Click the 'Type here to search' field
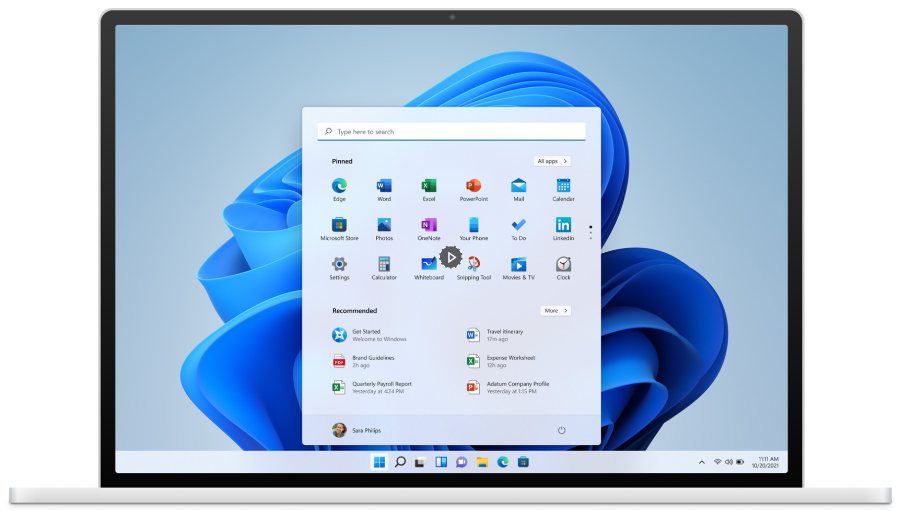900x511 pixels. (451, 132)
